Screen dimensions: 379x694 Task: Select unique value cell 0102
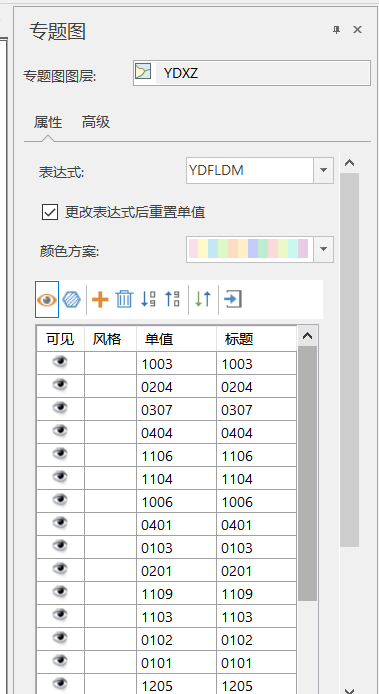point(176,639)
